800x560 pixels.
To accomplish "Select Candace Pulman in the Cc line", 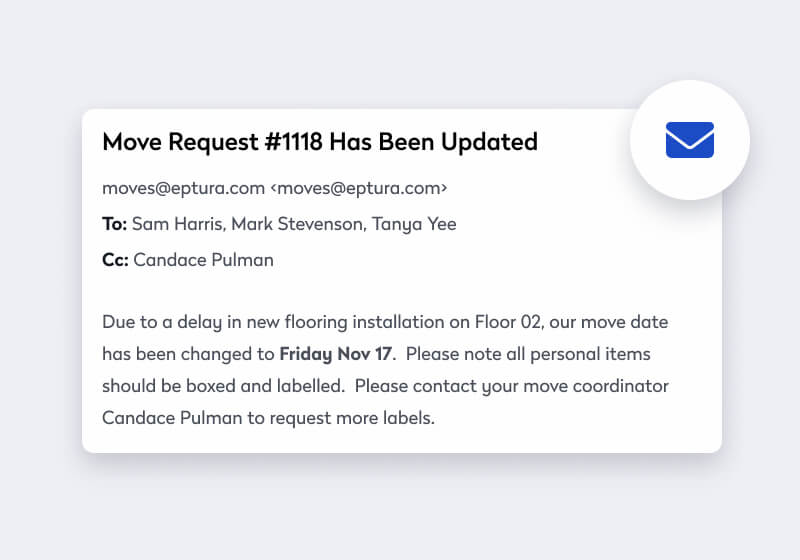I will (x=203, y=260).
